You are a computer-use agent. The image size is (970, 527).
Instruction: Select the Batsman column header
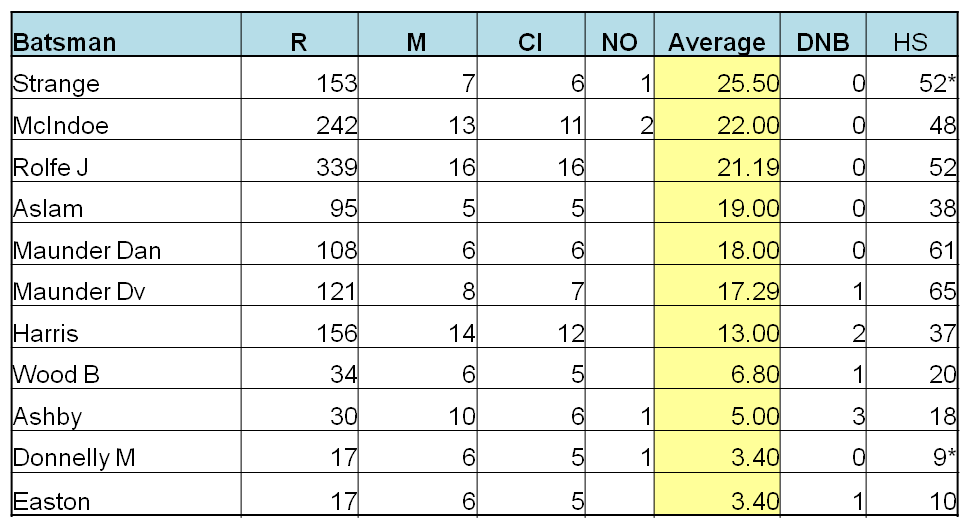click(126, 35)
